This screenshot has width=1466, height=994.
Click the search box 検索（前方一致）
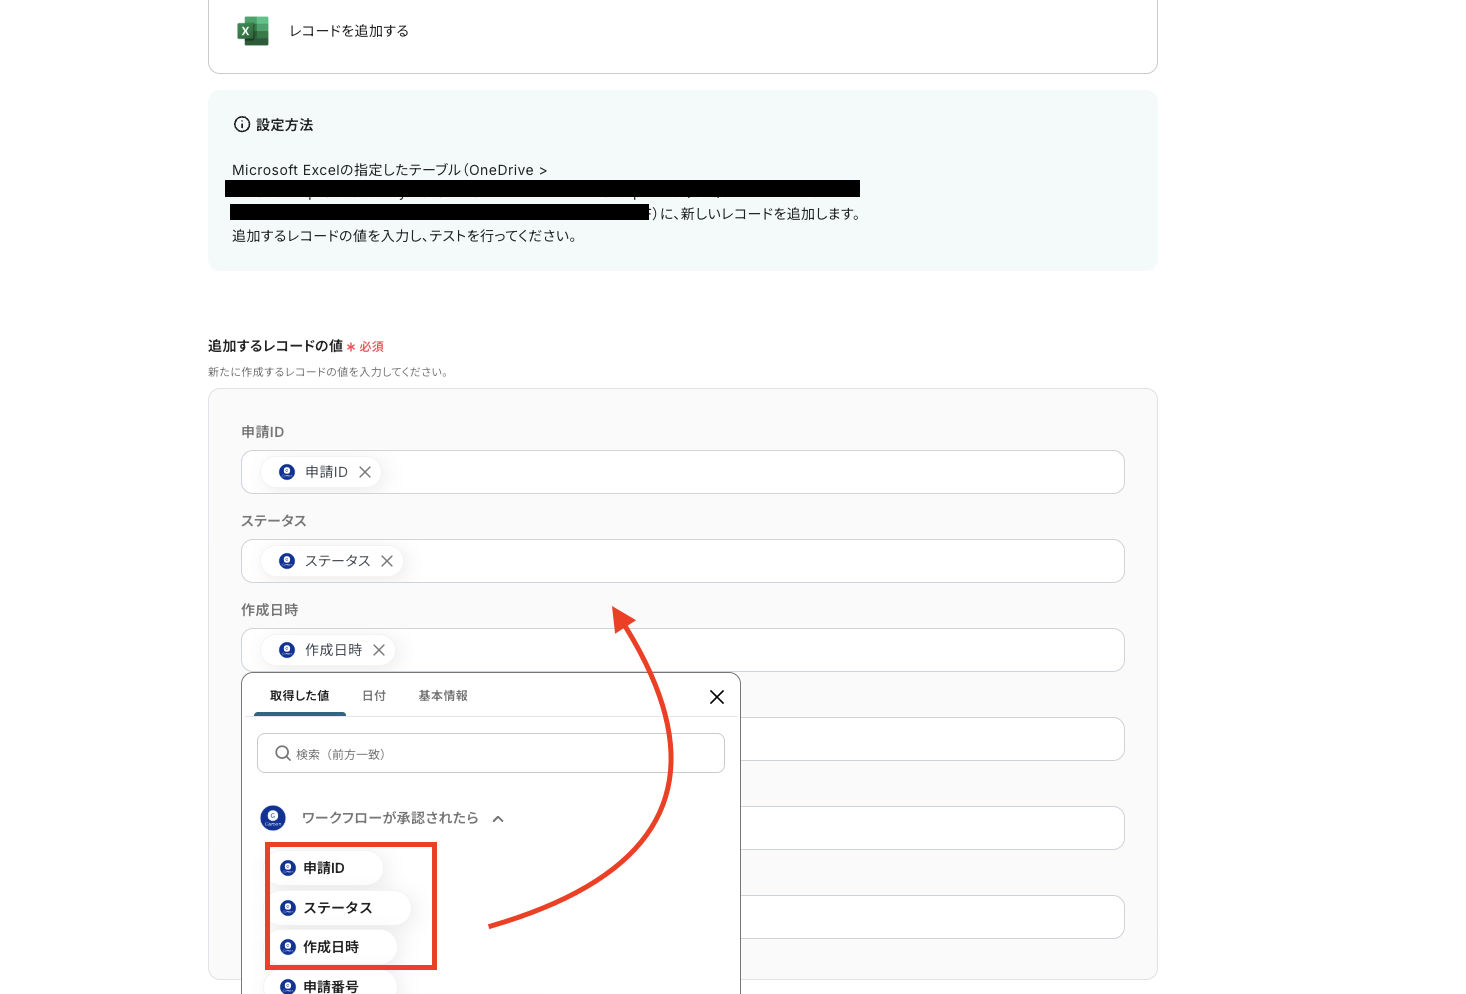[491, 753]
